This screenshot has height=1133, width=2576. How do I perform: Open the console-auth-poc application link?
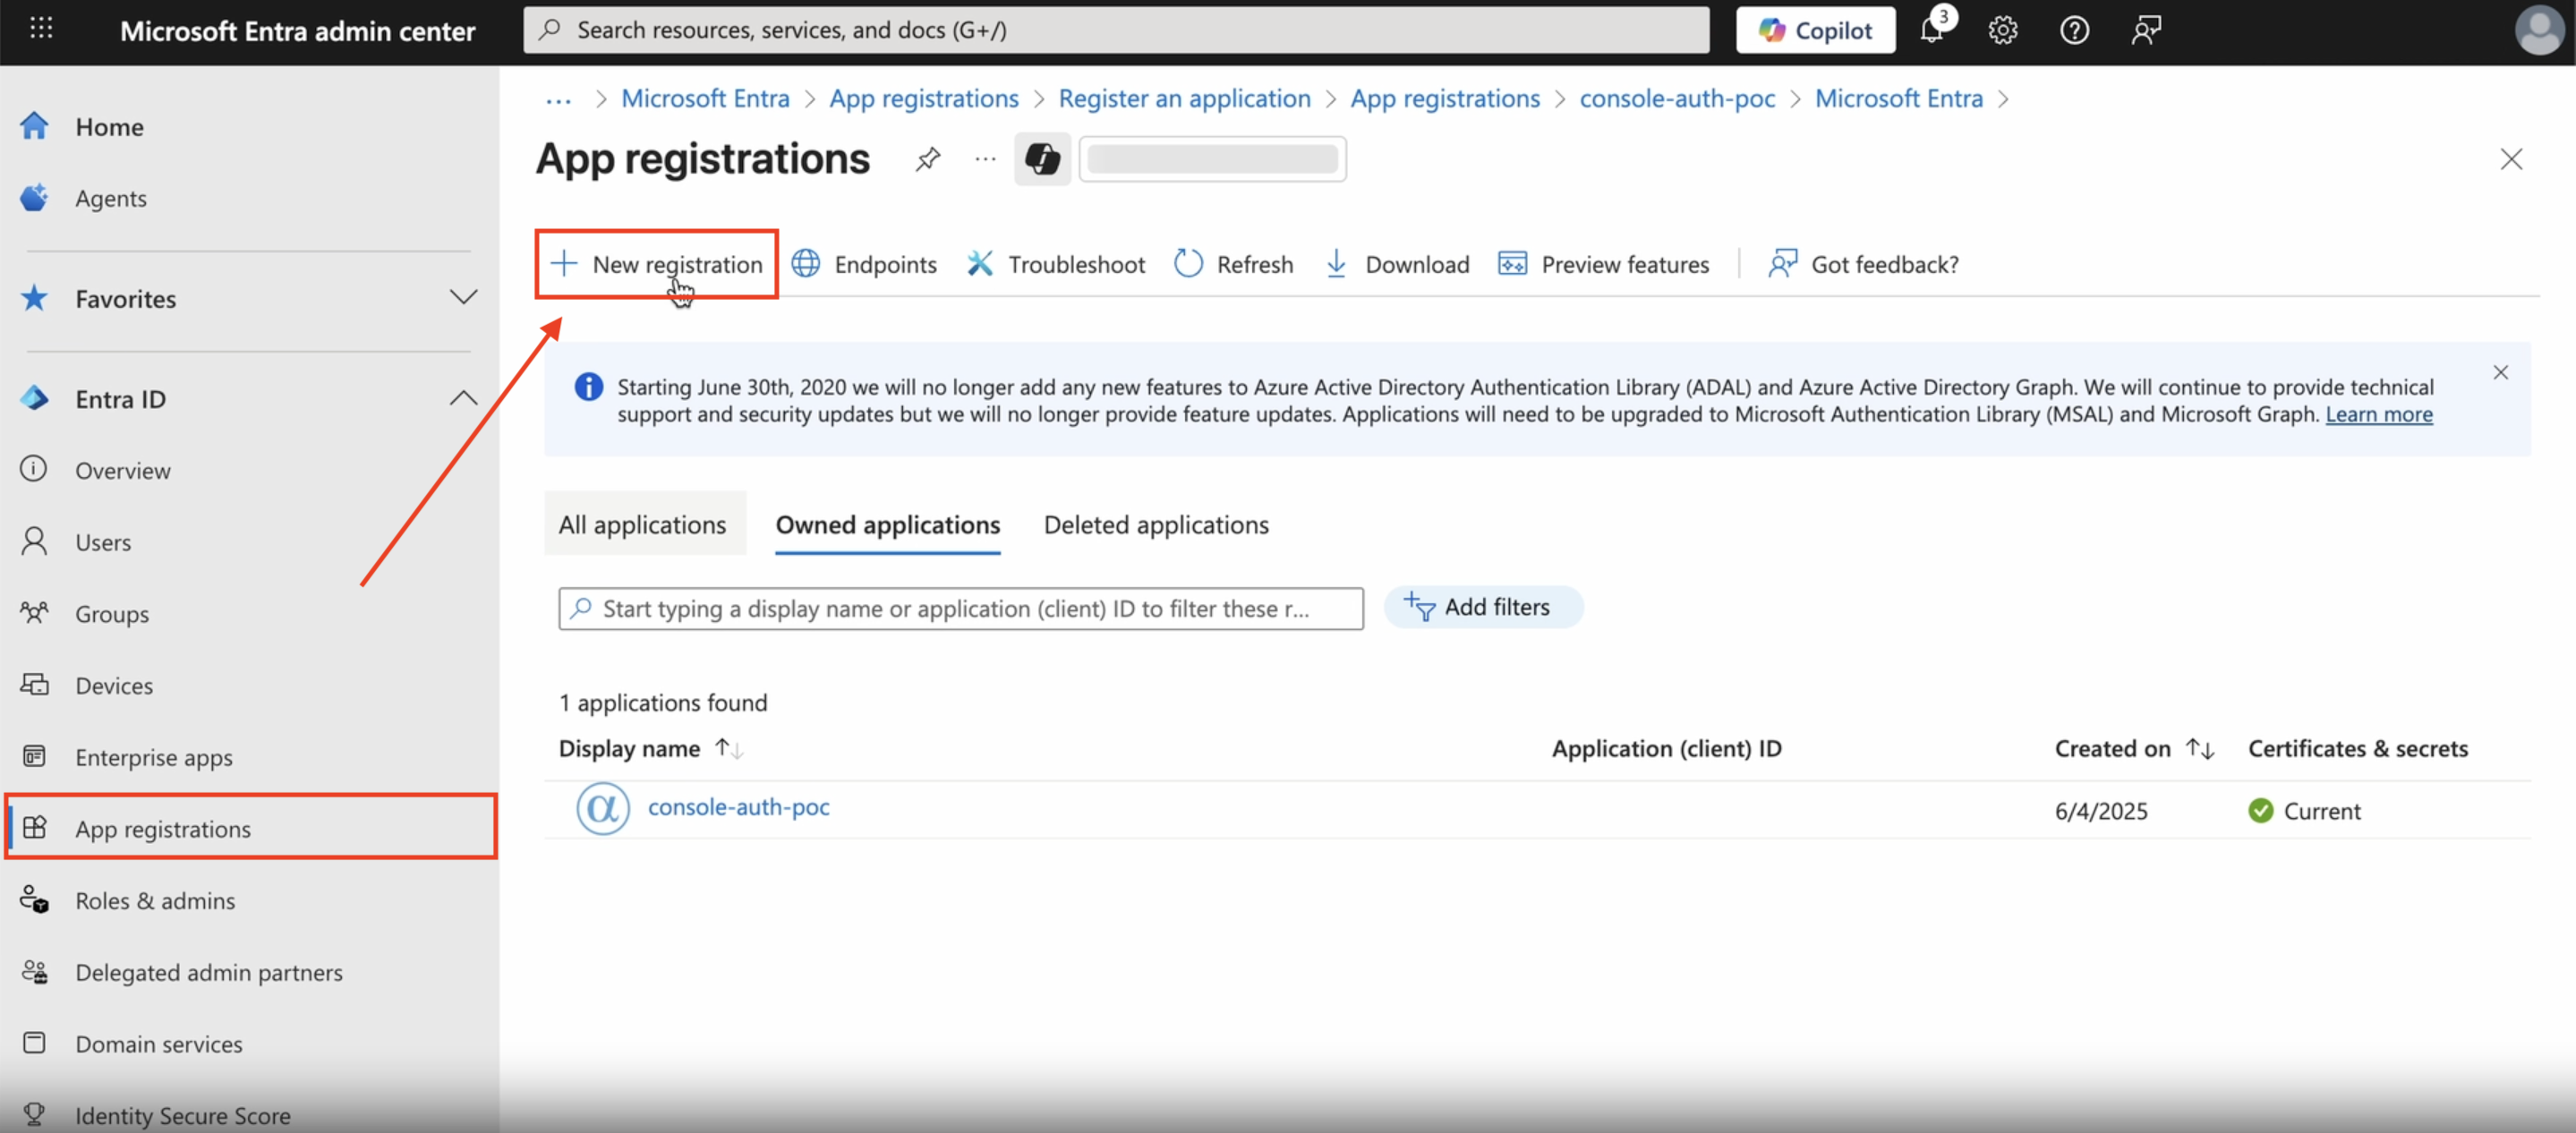(738, 807)
